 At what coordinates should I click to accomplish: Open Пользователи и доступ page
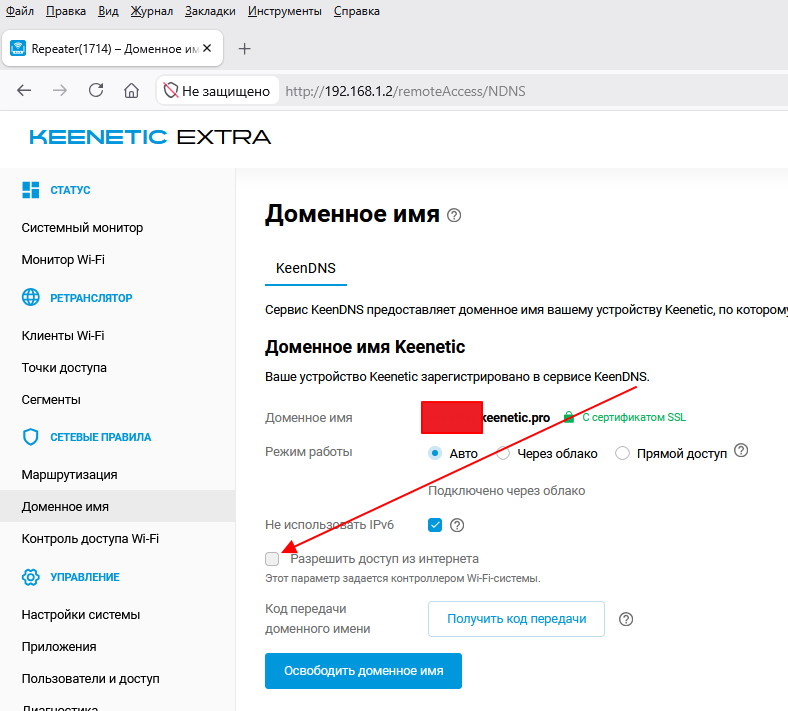point(90,679)
